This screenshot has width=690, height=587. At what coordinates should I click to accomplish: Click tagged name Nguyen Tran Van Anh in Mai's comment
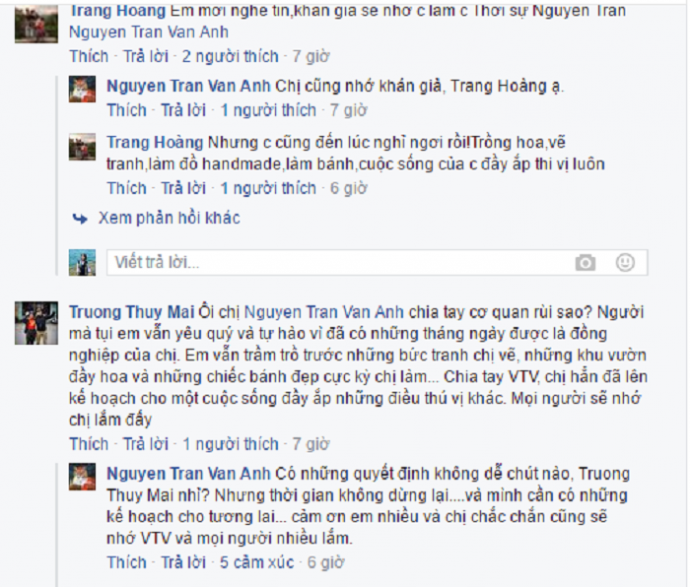pos(323,312)
